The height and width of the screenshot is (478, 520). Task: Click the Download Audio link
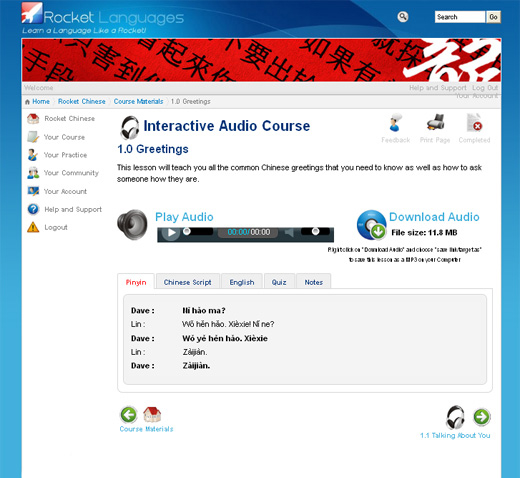pos(434,217)
